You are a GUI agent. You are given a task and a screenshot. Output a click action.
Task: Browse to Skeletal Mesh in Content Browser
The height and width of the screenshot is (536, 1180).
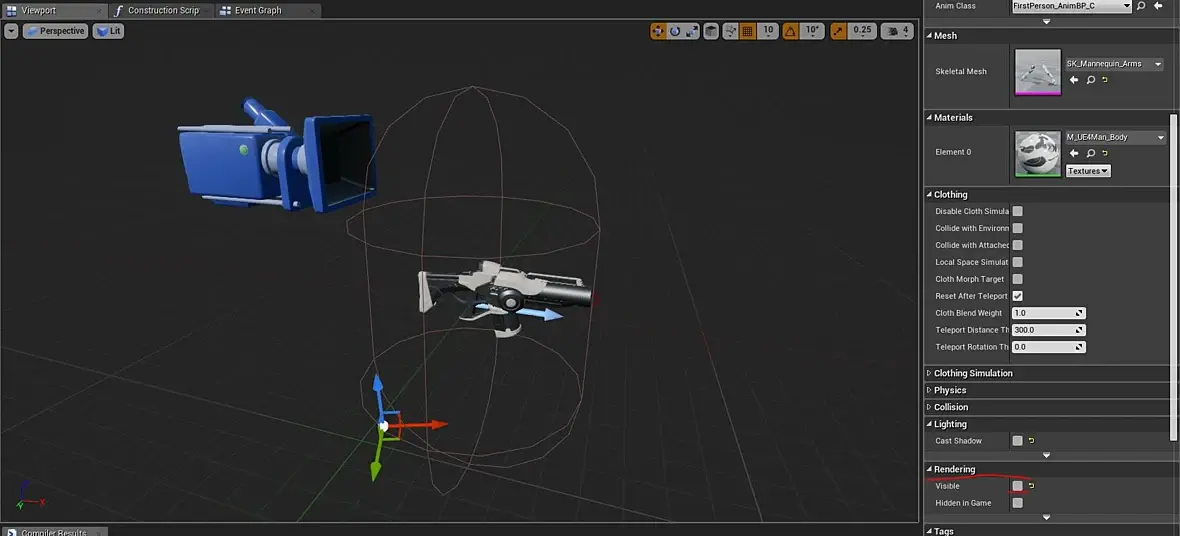1090,80
